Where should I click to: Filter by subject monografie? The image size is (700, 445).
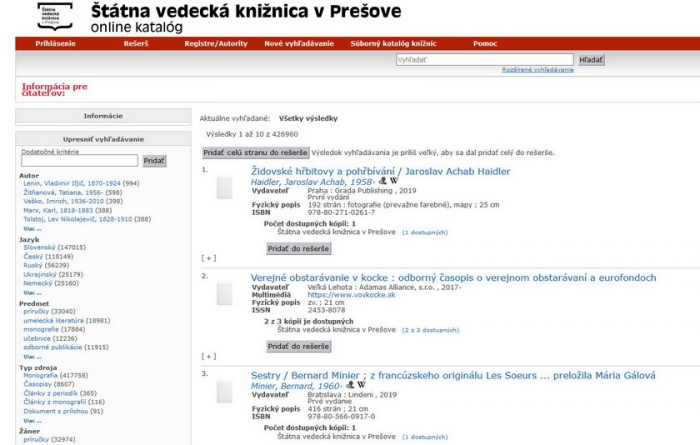41,329
